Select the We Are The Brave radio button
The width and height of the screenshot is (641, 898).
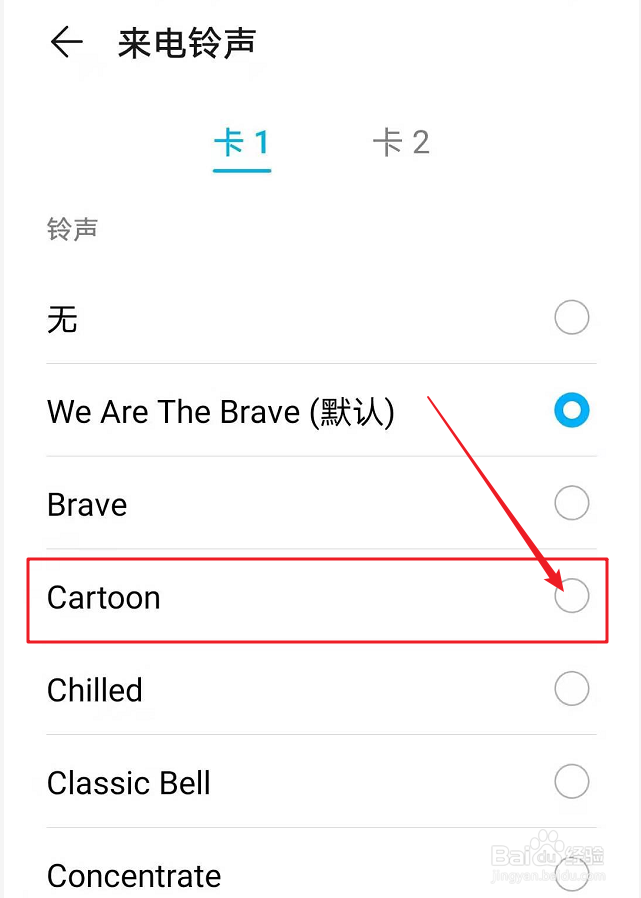[572, 410]
